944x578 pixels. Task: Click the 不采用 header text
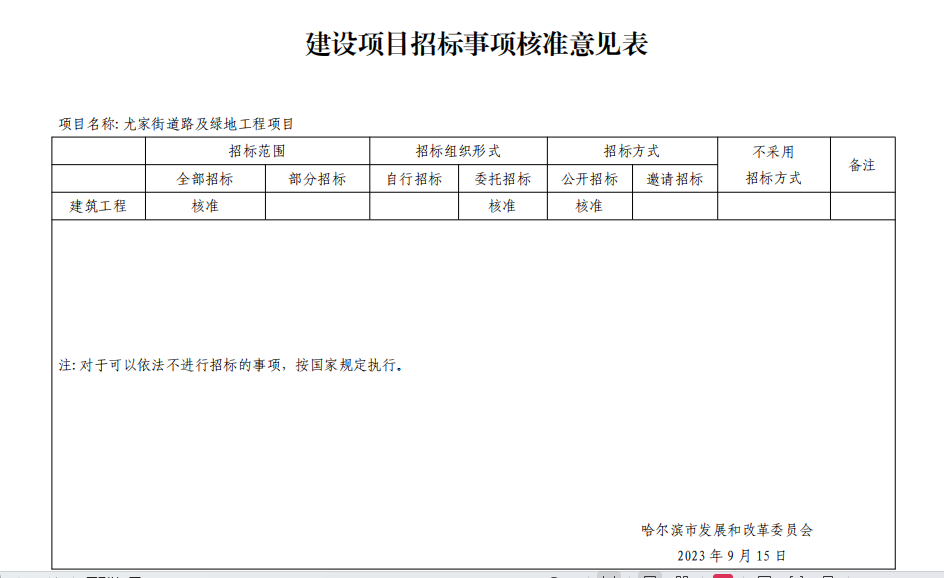774,152
